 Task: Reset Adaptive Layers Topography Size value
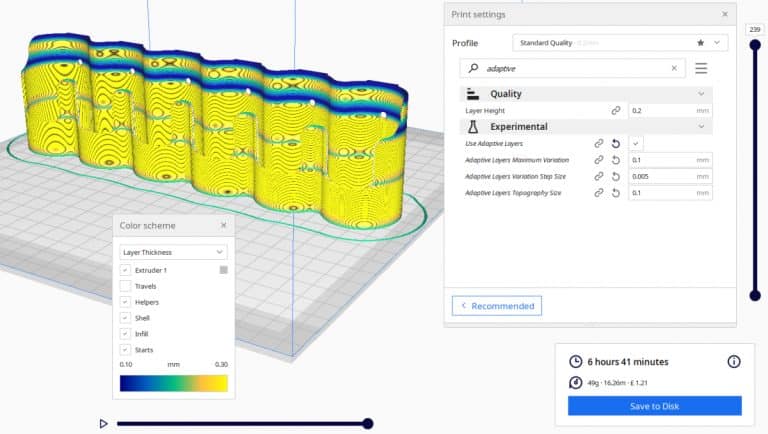(x=616, y=193)
